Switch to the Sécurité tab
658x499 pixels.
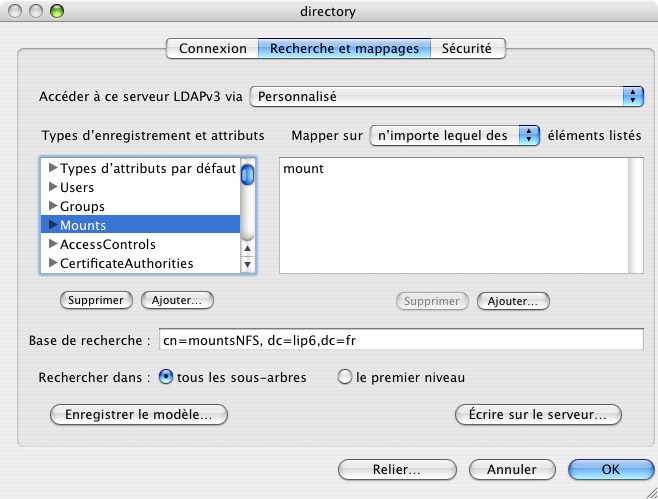click(x=468, y=48)
